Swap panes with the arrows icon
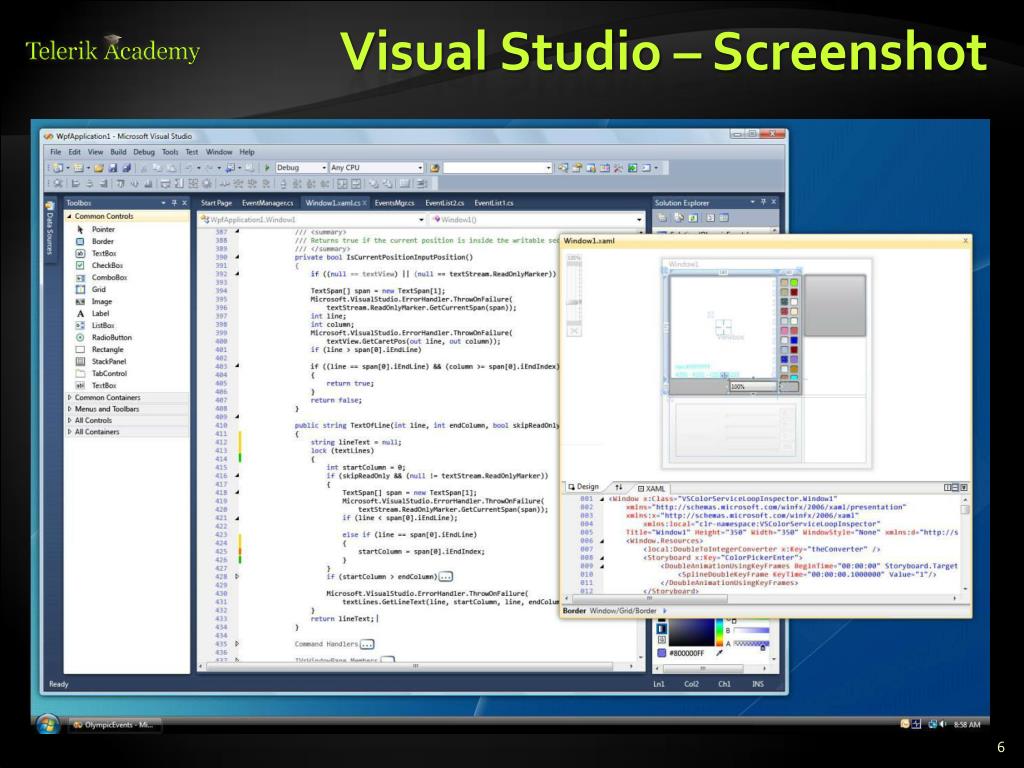The image size is (1024, 768). pyautogui.click(x=618, y=487)
